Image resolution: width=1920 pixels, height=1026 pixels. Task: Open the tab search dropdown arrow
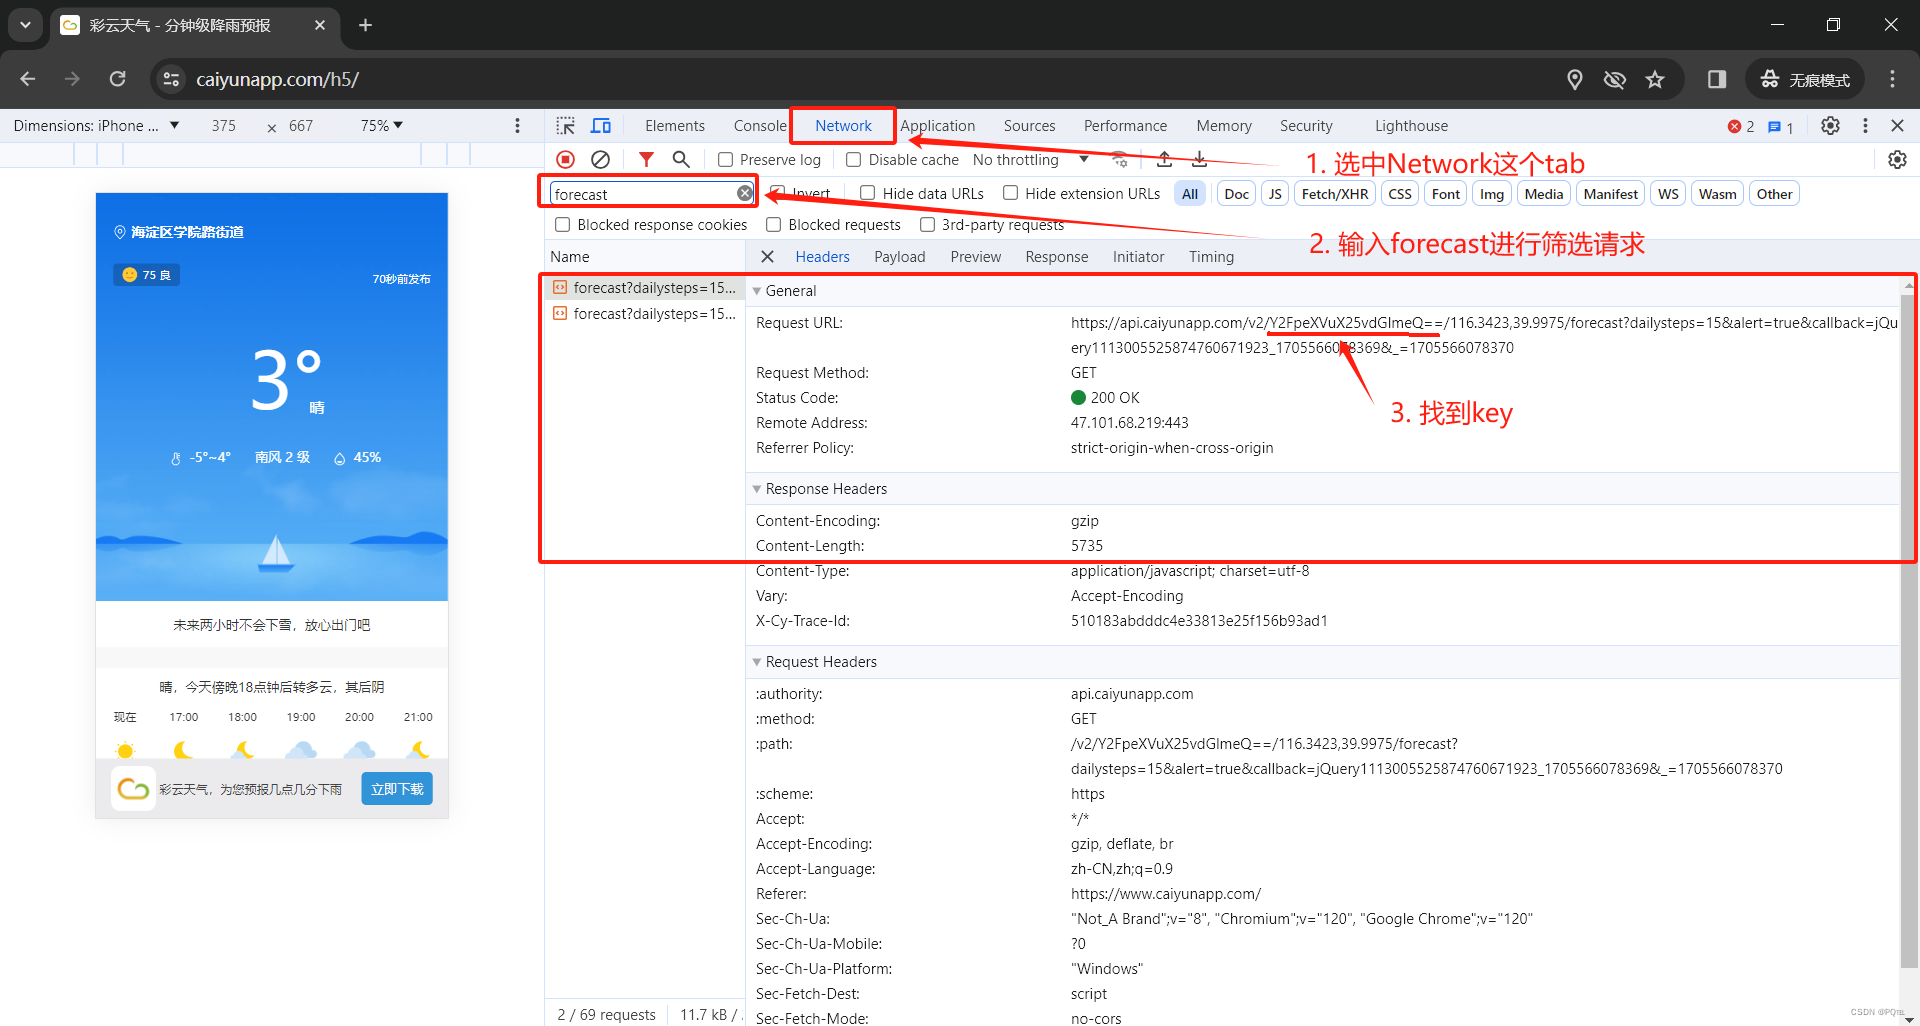click(x=25, y=25)
